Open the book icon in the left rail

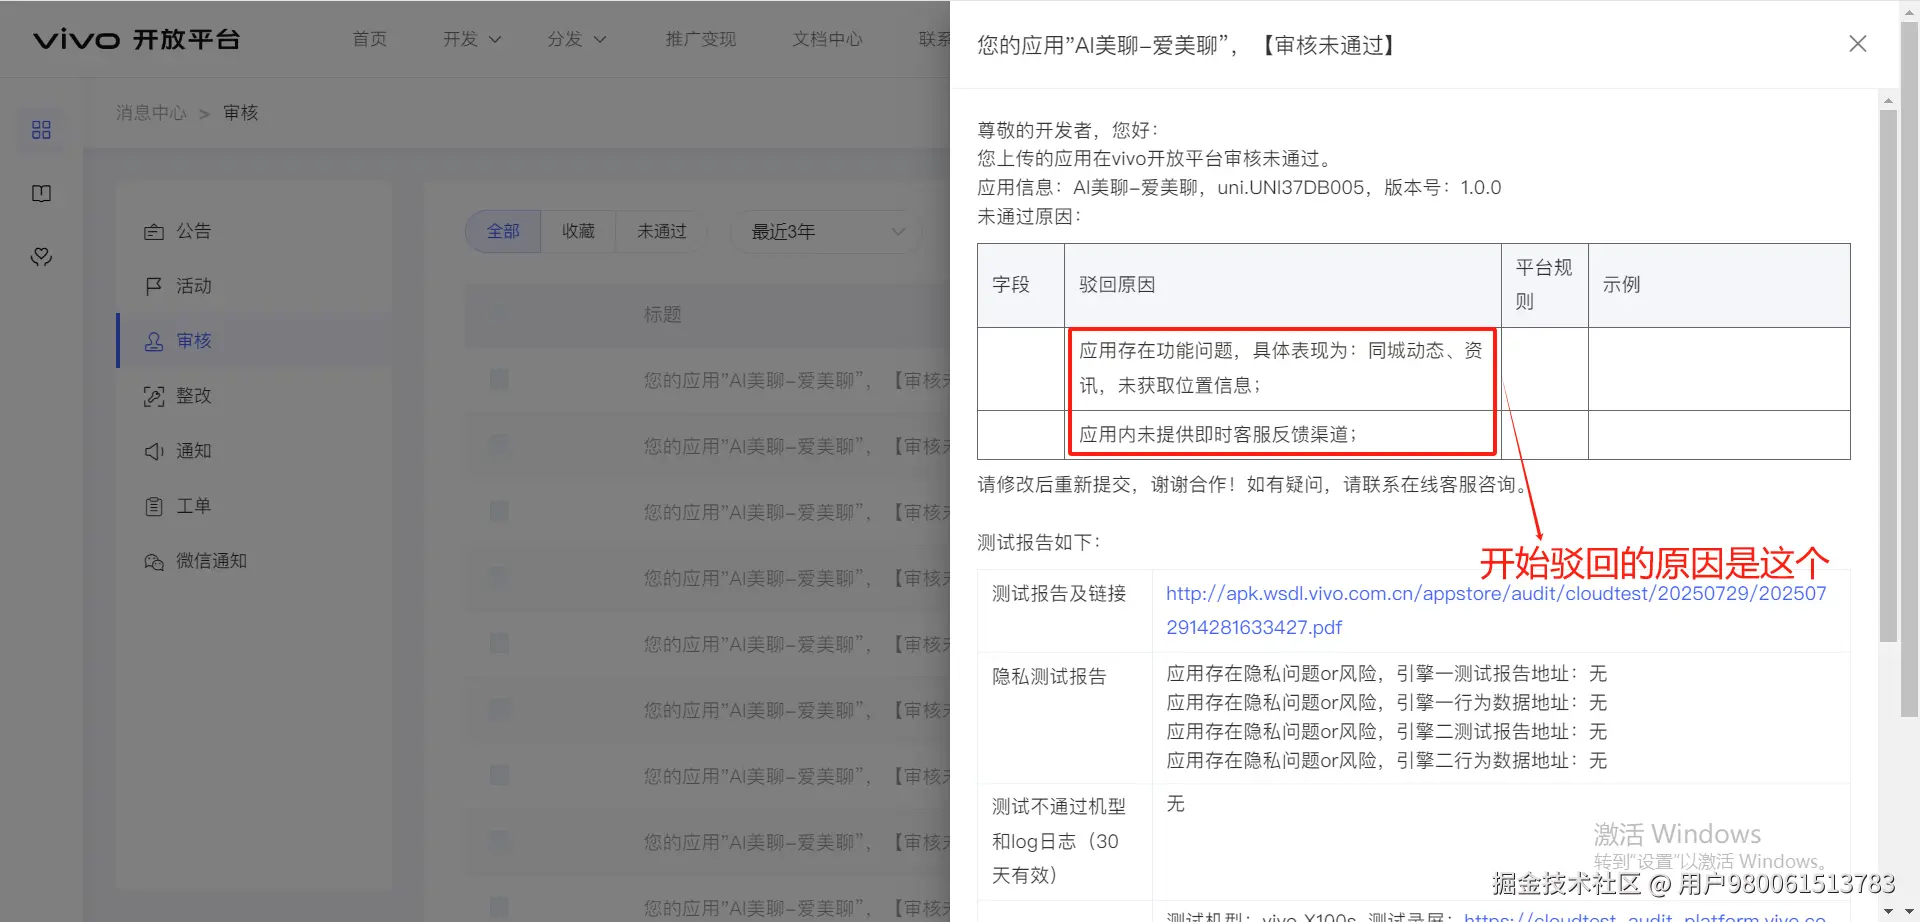[41, 193]
